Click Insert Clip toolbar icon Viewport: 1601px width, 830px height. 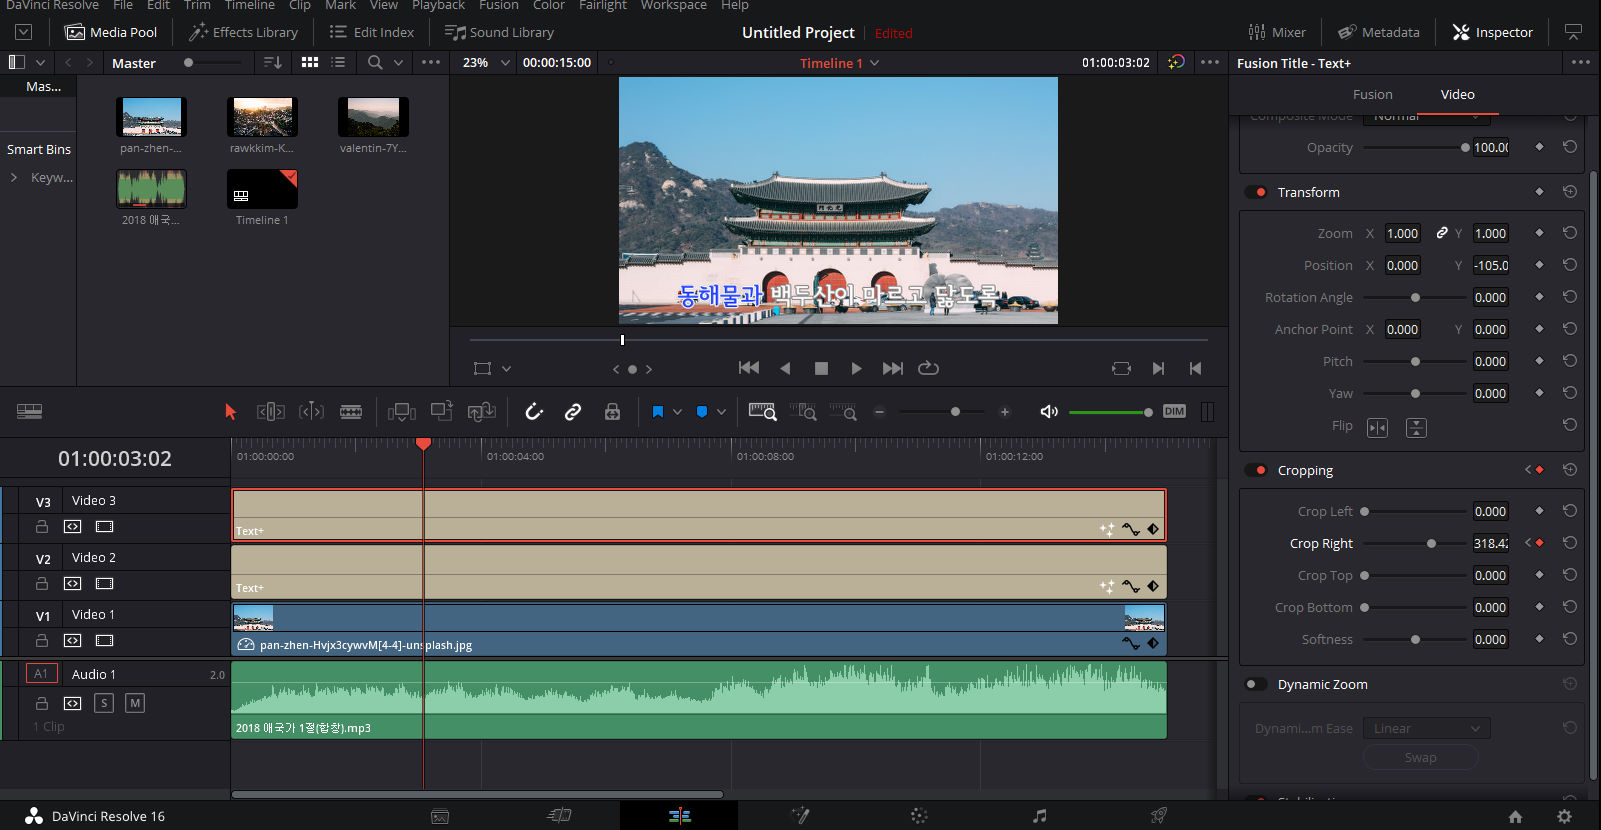[402, 412]
